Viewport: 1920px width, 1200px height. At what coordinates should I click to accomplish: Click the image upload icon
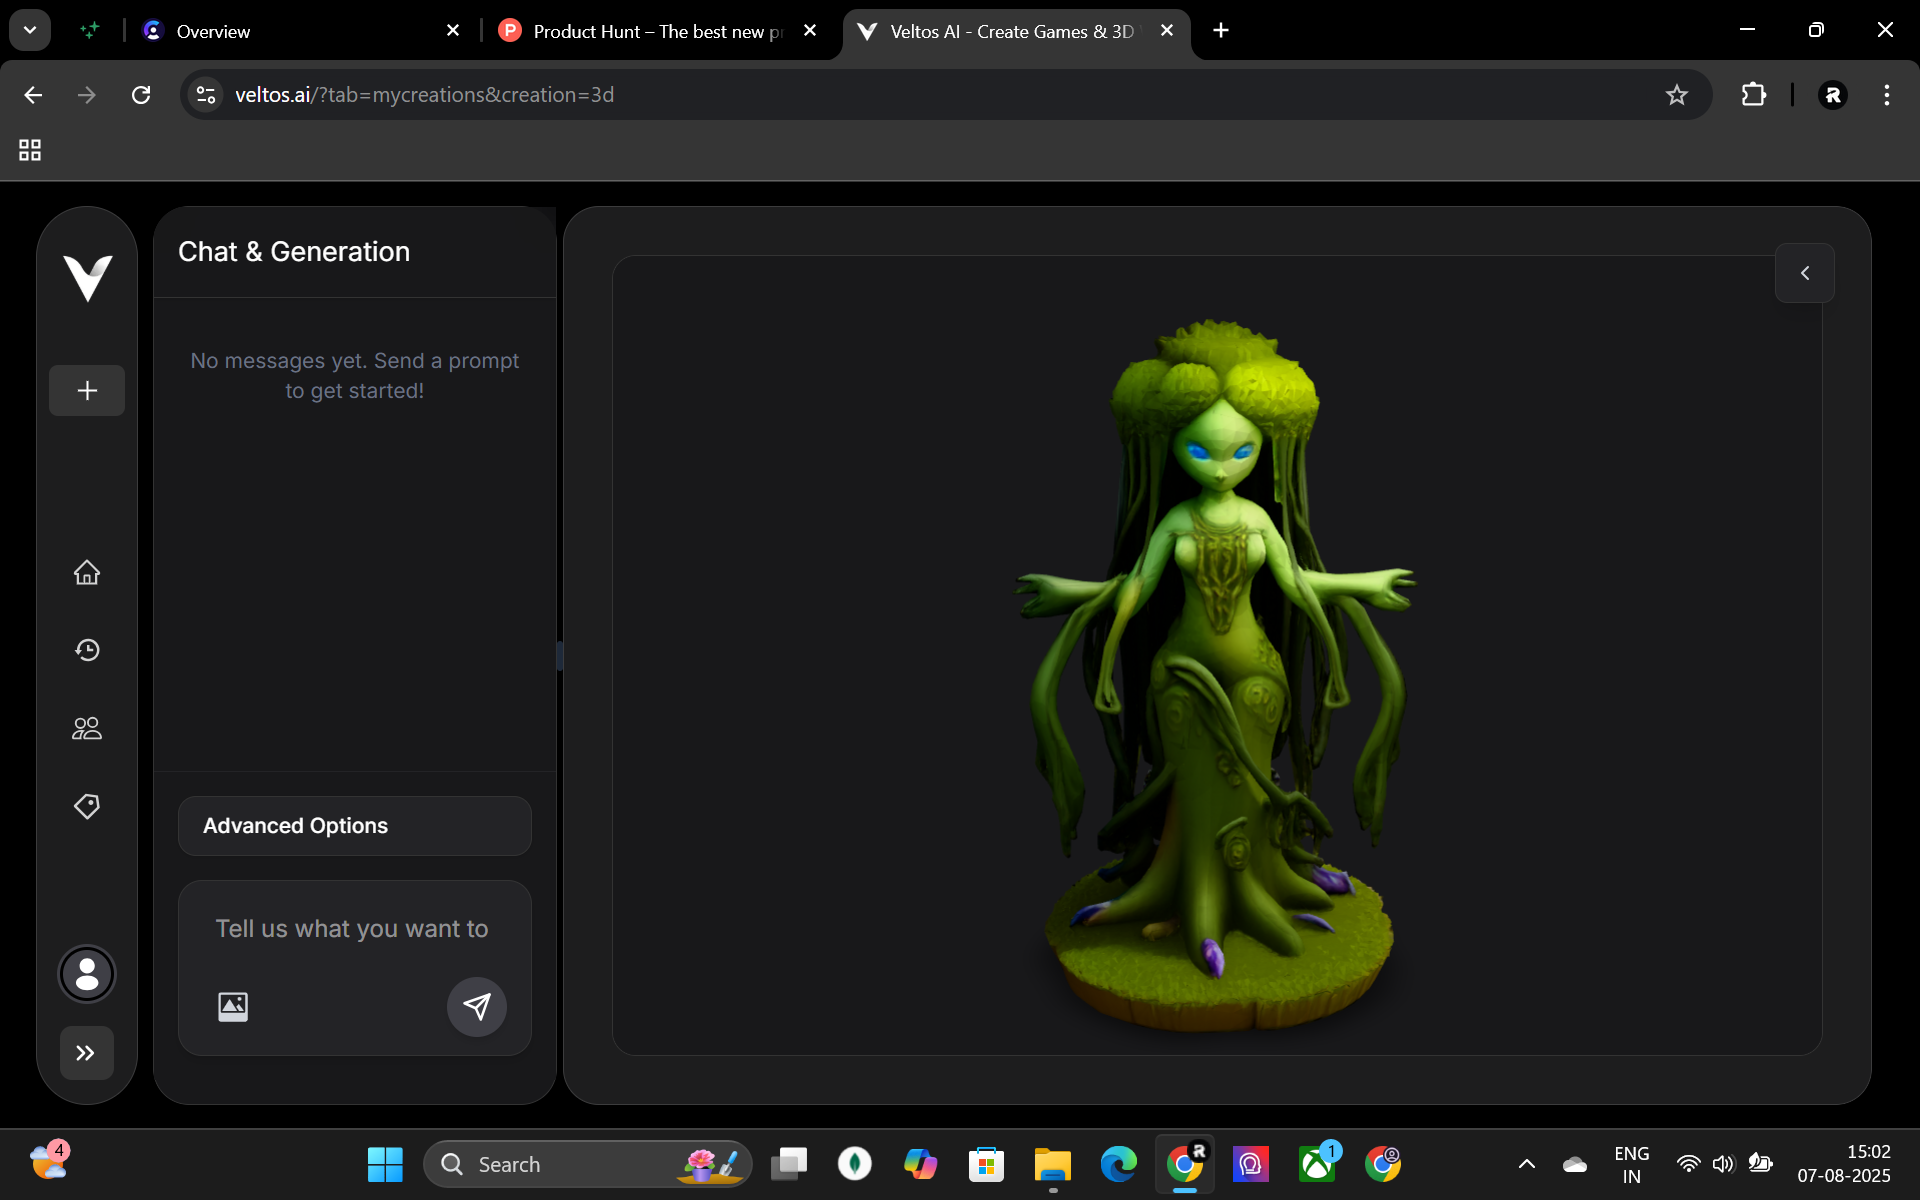pyautogui.click(x=233, y=1006)
